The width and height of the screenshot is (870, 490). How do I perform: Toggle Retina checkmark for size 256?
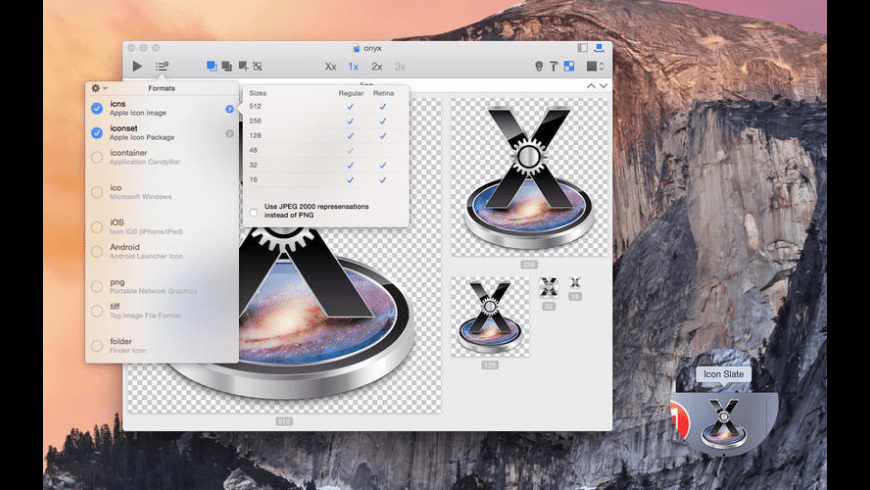point(383,121)
